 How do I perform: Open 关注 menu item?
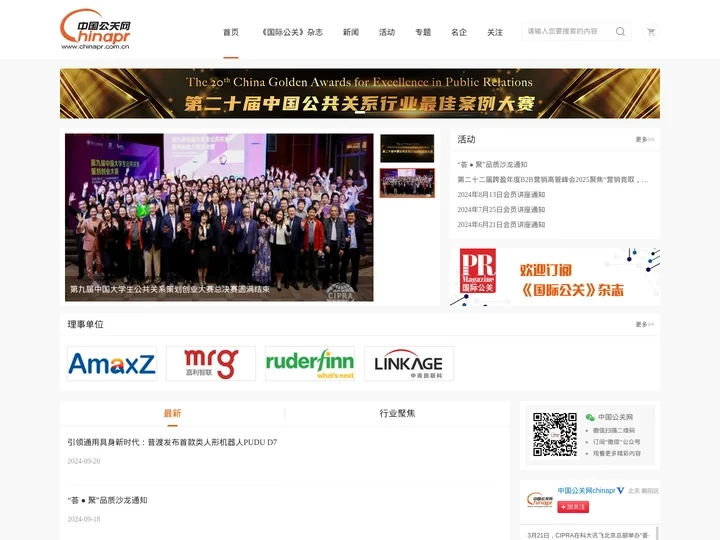click(x=495, y=32)
